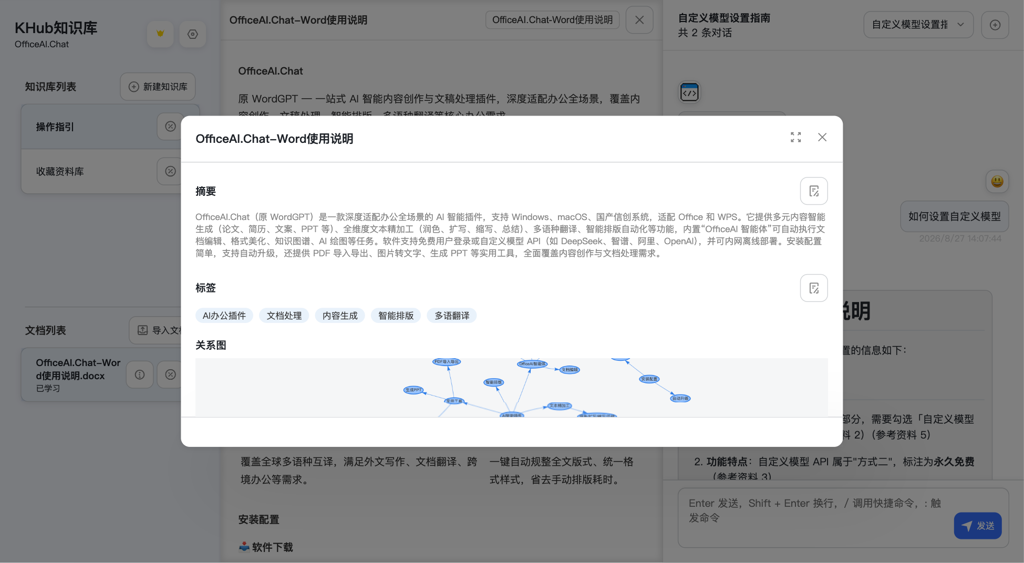The image size is (1024, 563).
Task: Click the 软件下载 heading in the background document
Action: click(272, 547)
